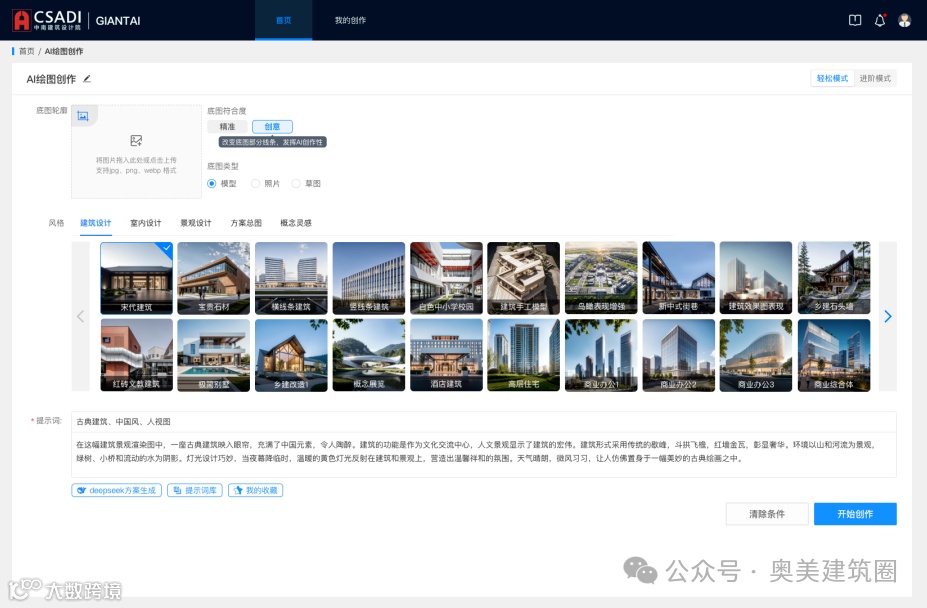Select the 横线条建筑 style thumbnail

click(x=291, y=278)
